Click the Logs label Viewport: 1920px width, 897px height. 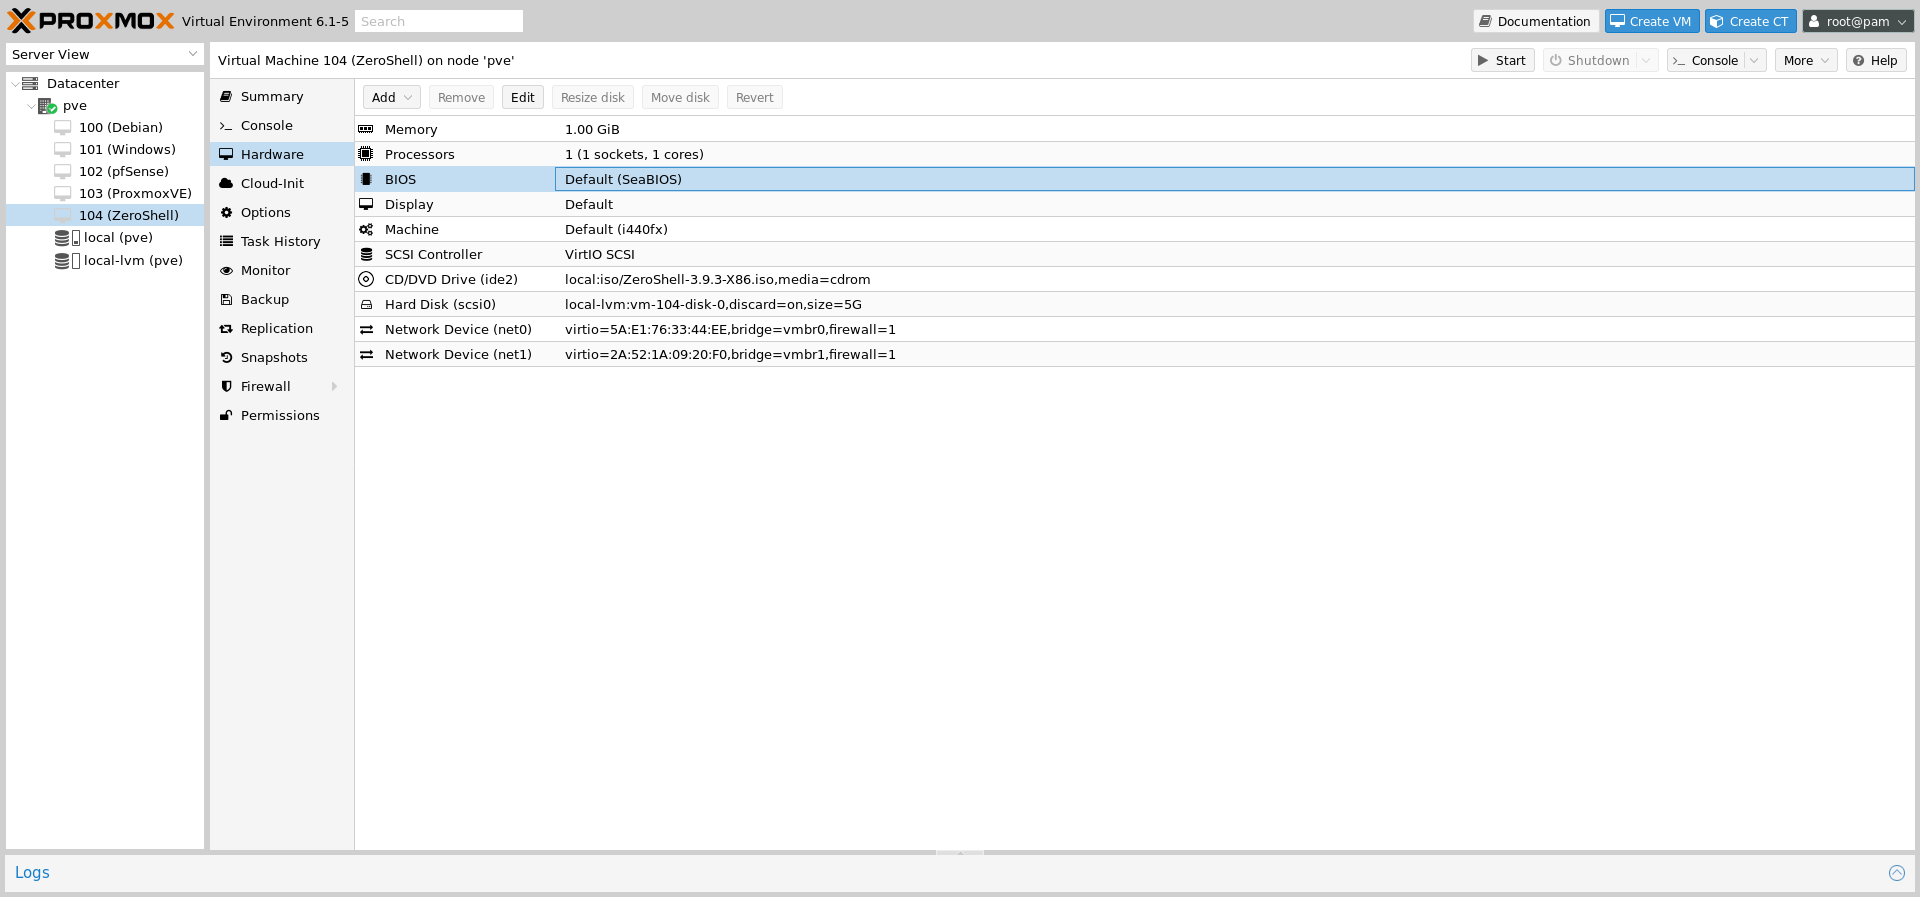32,872
